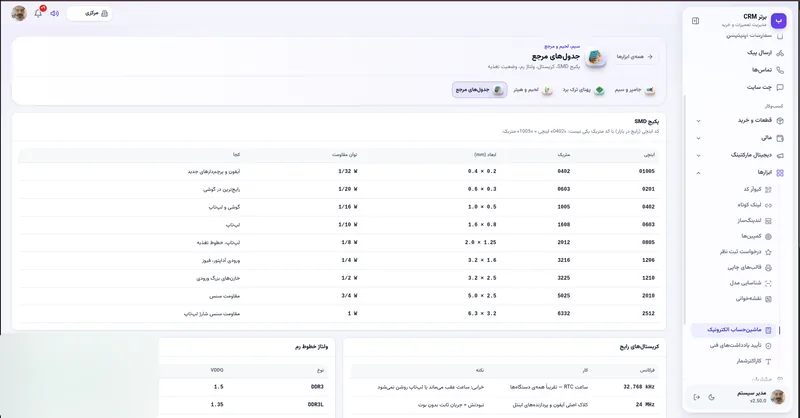Click the phone icon beside تماس‌ها

point(780,70)
